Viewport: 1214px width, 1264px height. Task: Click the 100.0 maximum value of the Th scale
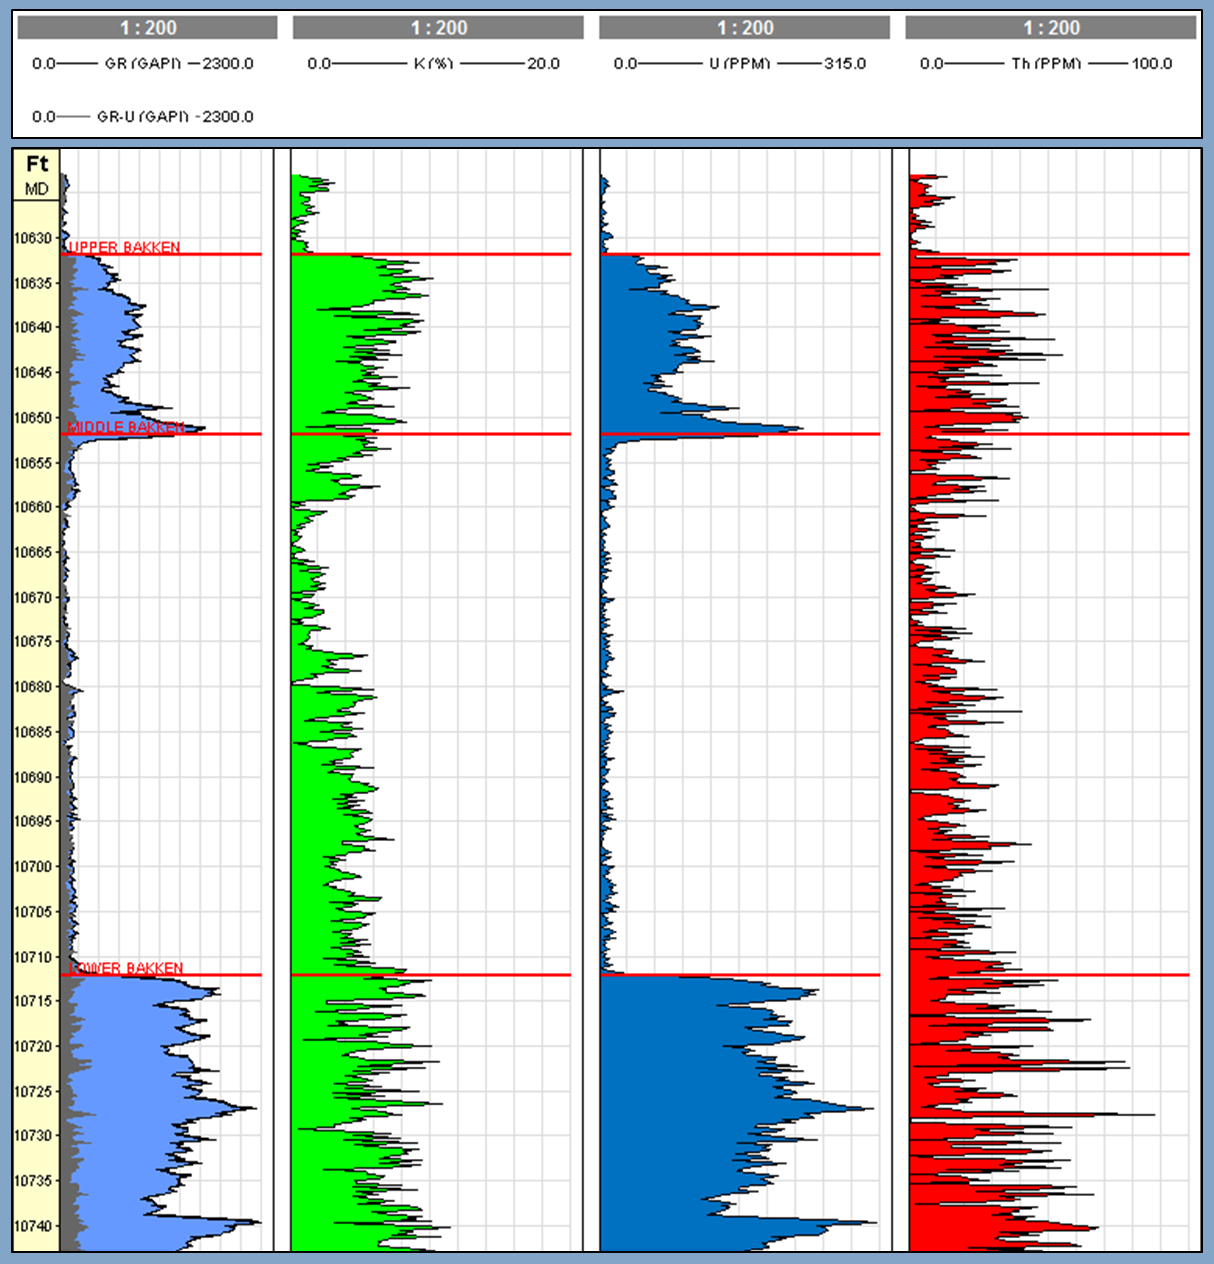[x=1152, y=64]
